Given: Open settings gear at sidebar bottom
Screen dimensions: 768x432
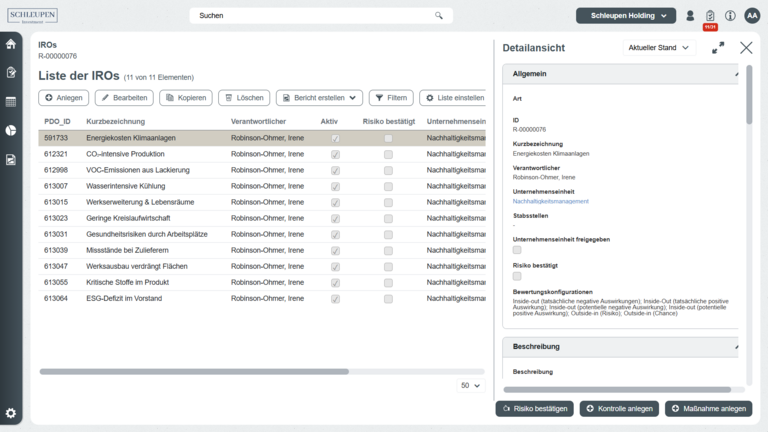Looking at the screenshot, I should coord(11,413).
